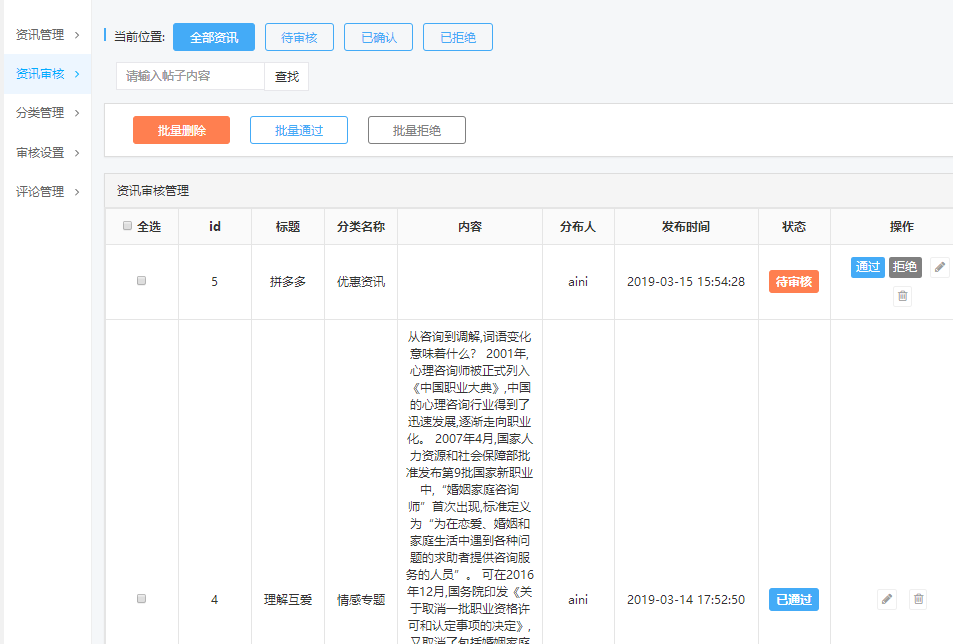
Task: Click the 待审核 status badge
Action: [x=794, y=281]
